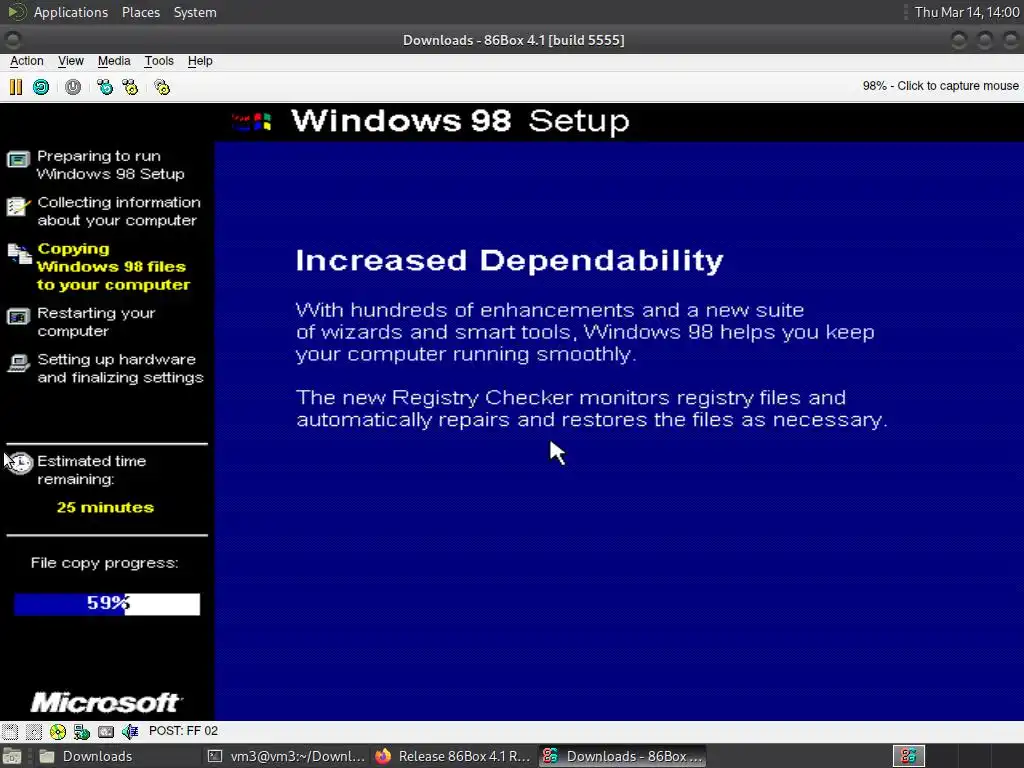The height and width of the screenshot is (768, 1024).
Task: Click notepad icon beside 'Collecting information' step
Action: tap(18, 206)
